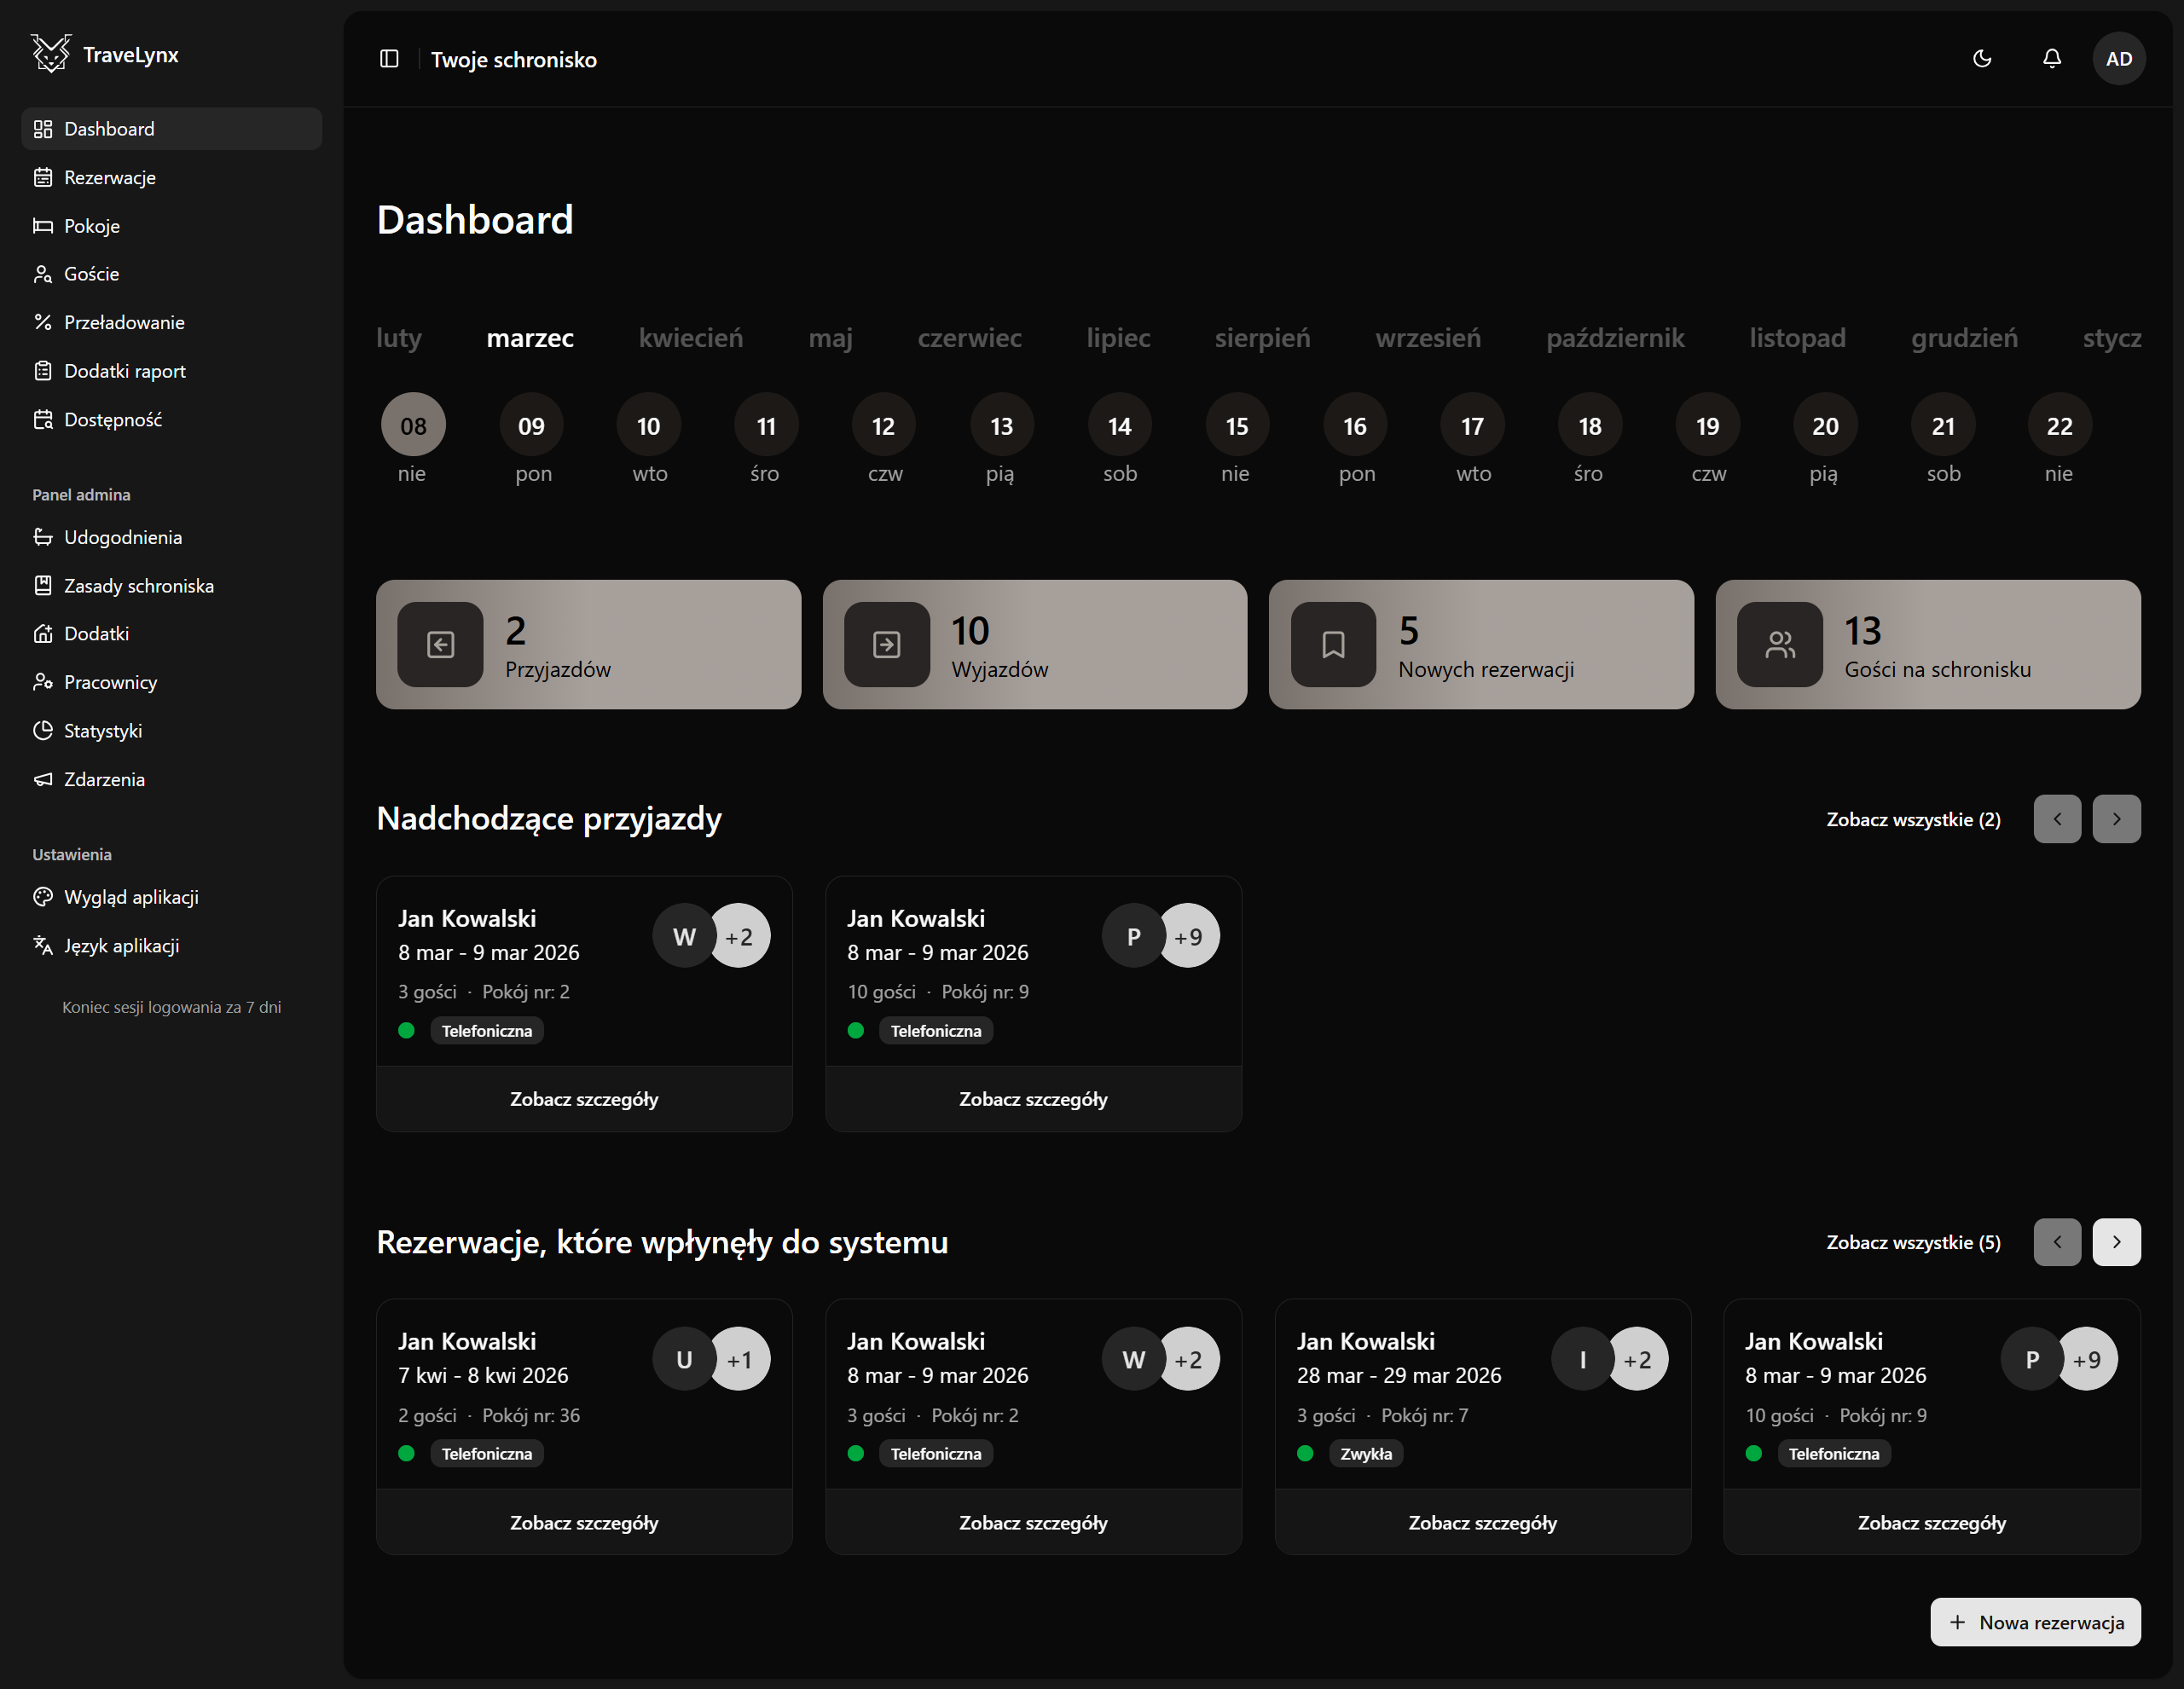Click the Gości na schronisku card
Screen dimensions: 2184x1689
(1927, 645)
